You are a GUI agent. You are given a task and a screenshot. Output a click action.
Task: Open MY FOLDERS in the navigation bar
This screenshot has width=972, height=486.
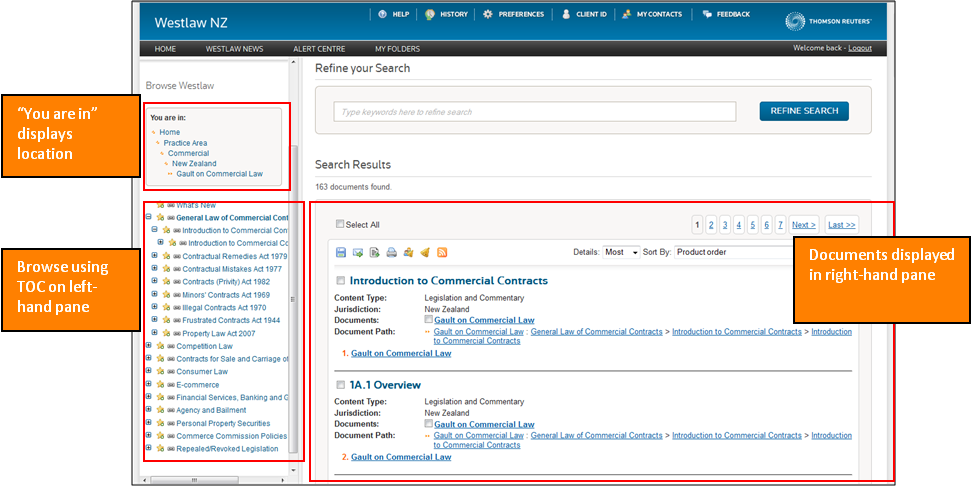coord(397,49)
